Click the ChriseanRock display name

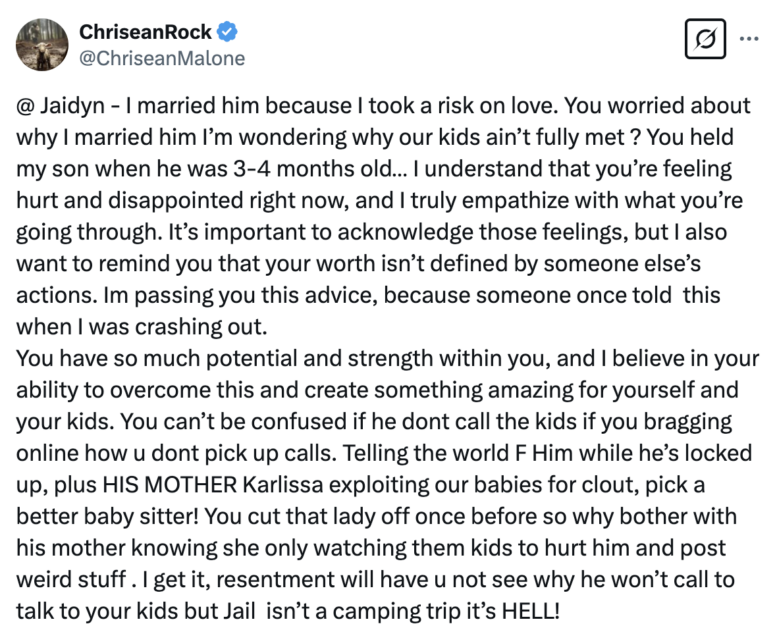pos(145,32)
